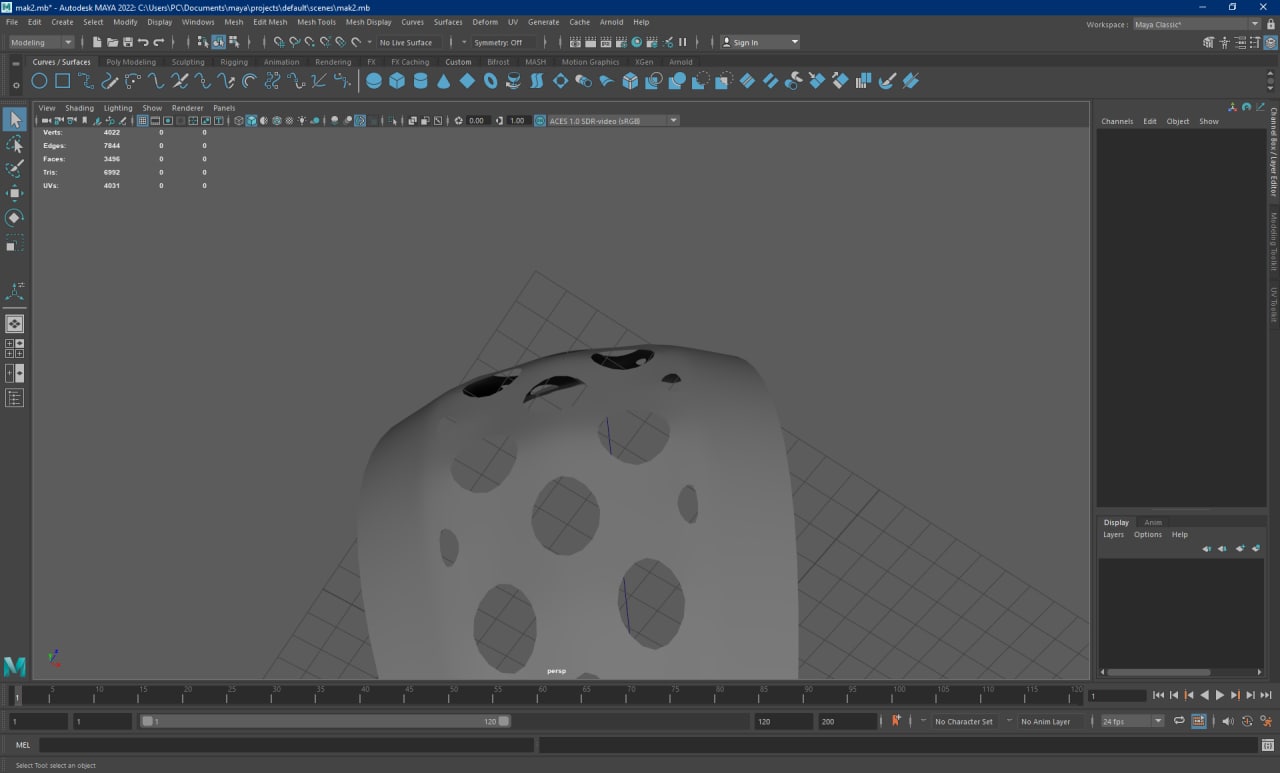Select the Pencil Curve tool
Screen dimensions: 1280x773
(x=110, y=81)
